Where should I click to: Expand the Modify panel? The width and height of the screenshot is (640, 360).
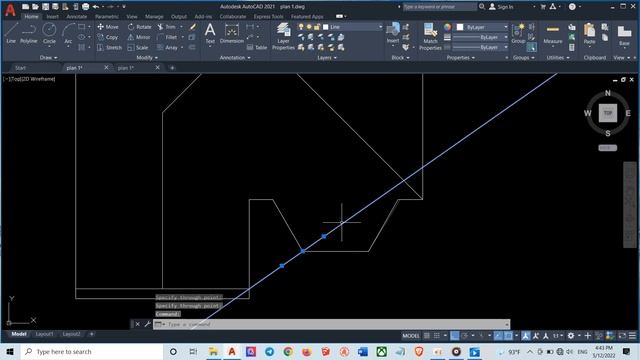click(147, 58)
